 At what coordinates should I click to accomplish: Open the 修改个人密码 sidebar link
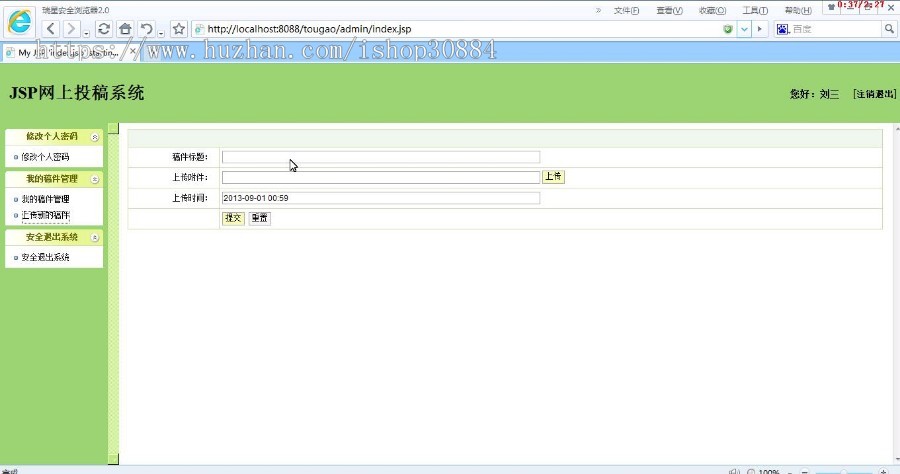(45, 157)
